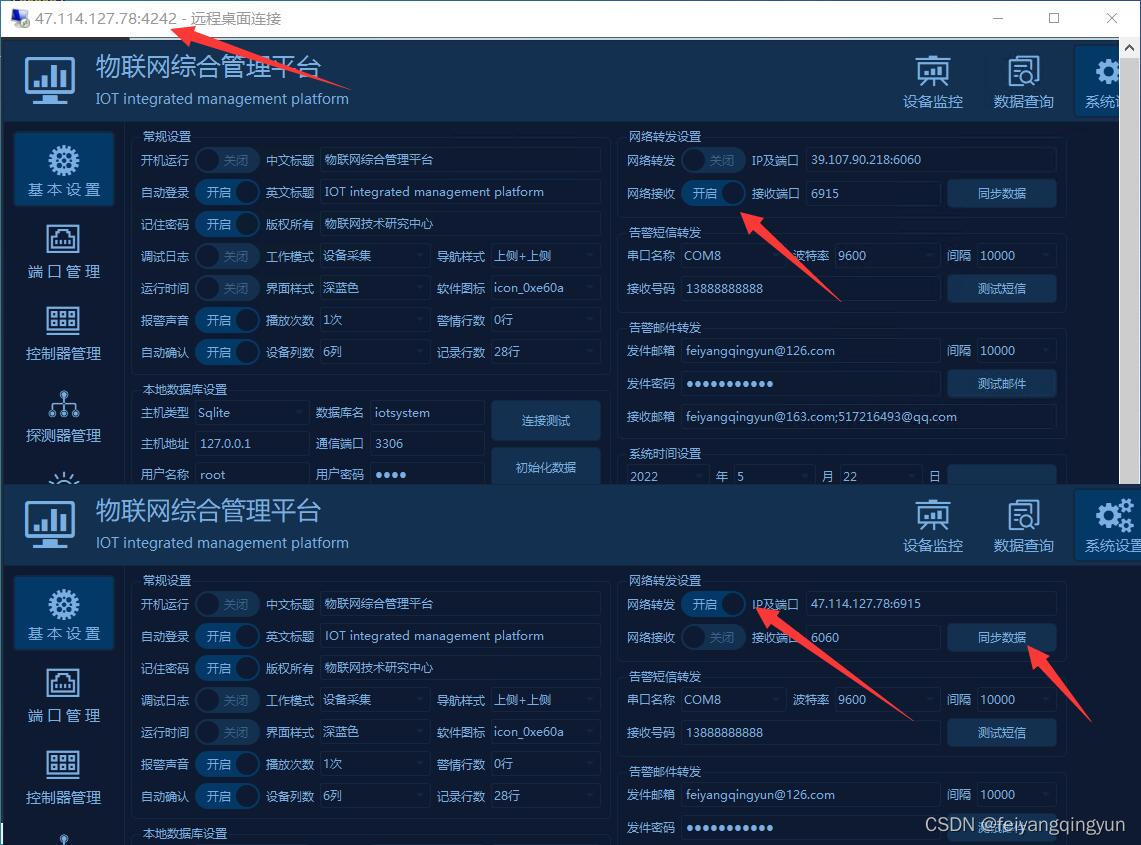Click the platform logo icon in remote desktop window
Viewport: 1141px width, 845px height.
click(x=49, y=80)
